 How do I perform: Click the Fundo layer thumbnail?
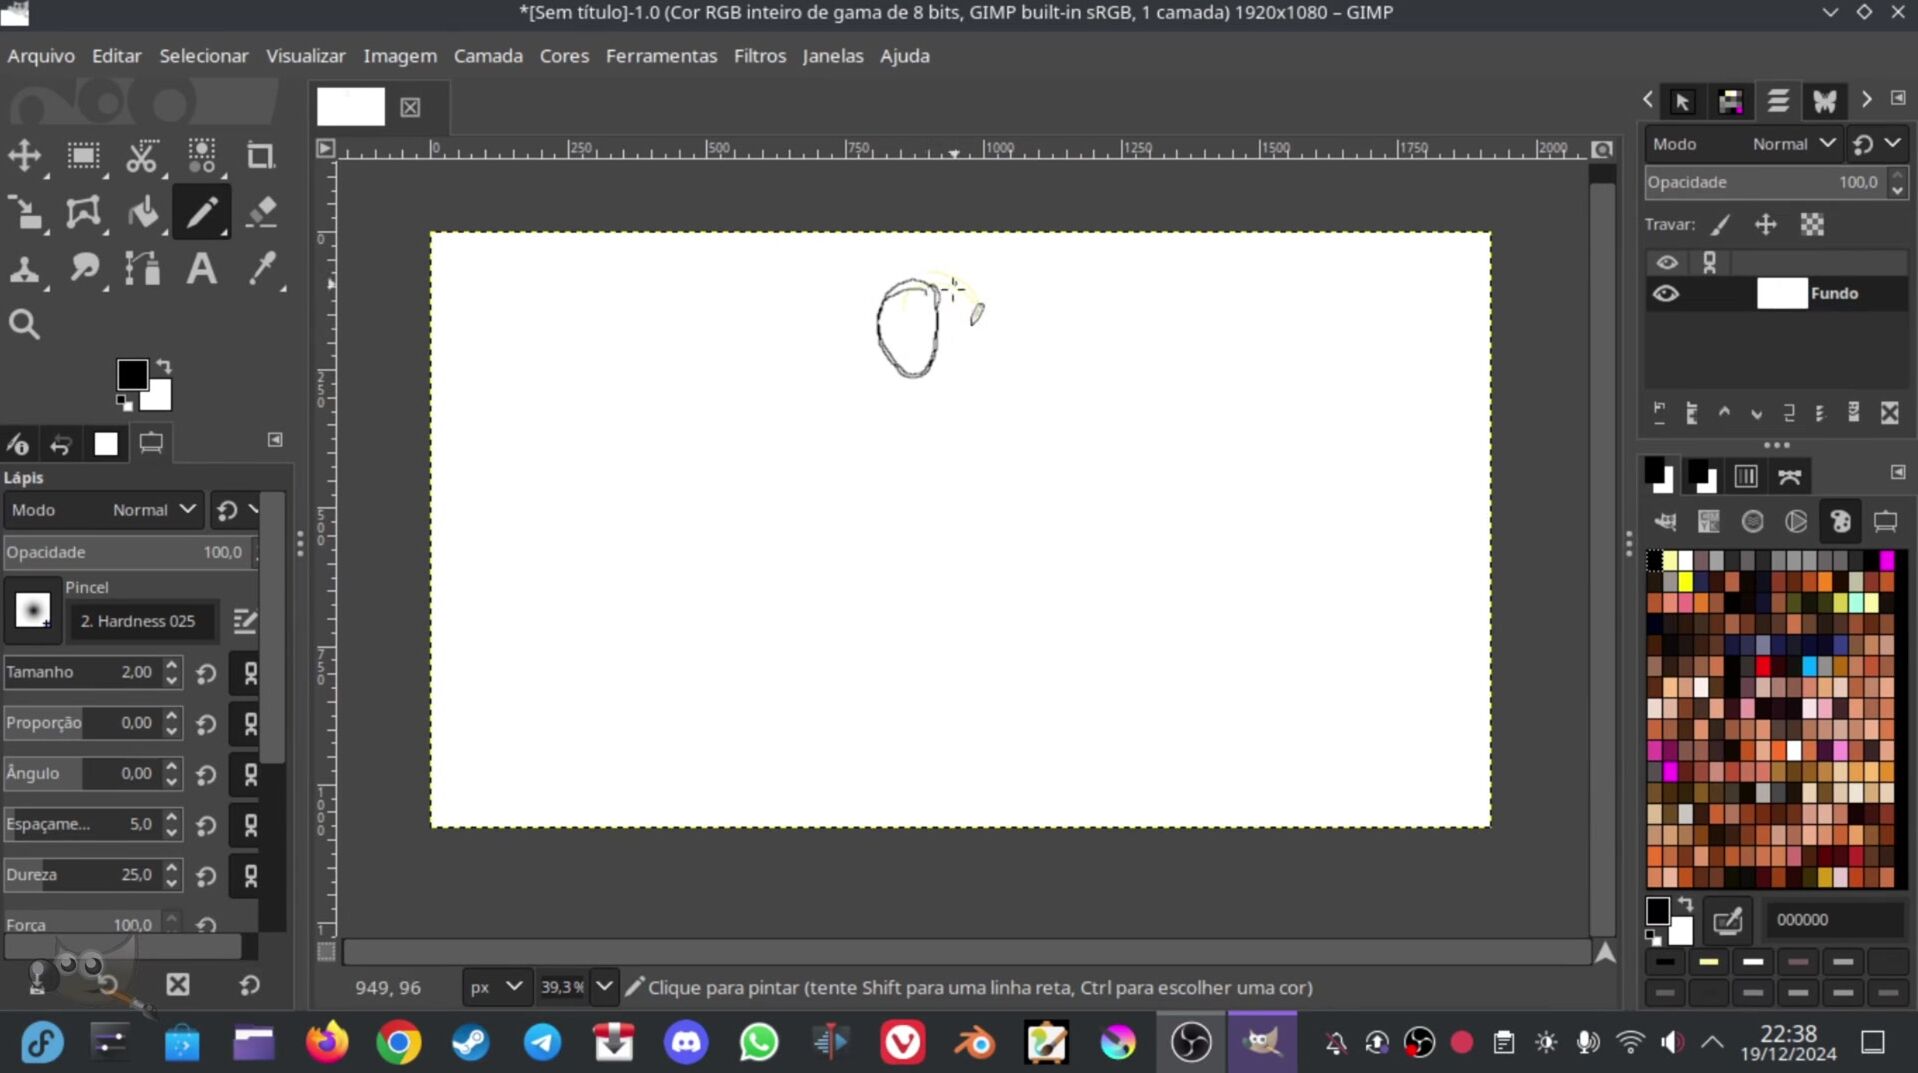pos(1782,293)
